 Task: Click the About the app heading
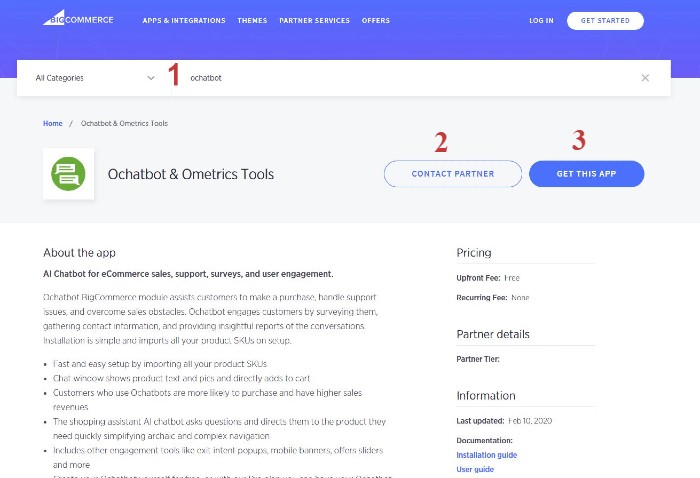(x=79, y=253)
